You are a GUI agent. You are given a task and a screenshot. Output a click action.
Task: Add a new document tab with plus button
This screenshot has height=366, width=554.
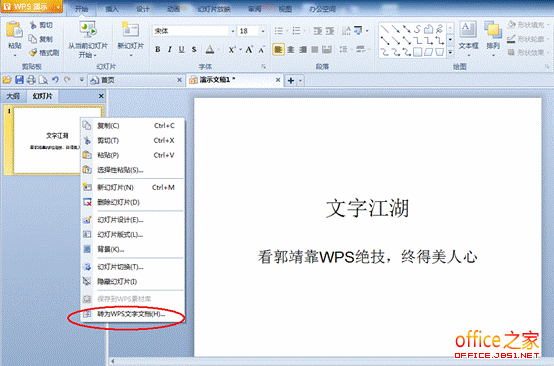point(291,81)
